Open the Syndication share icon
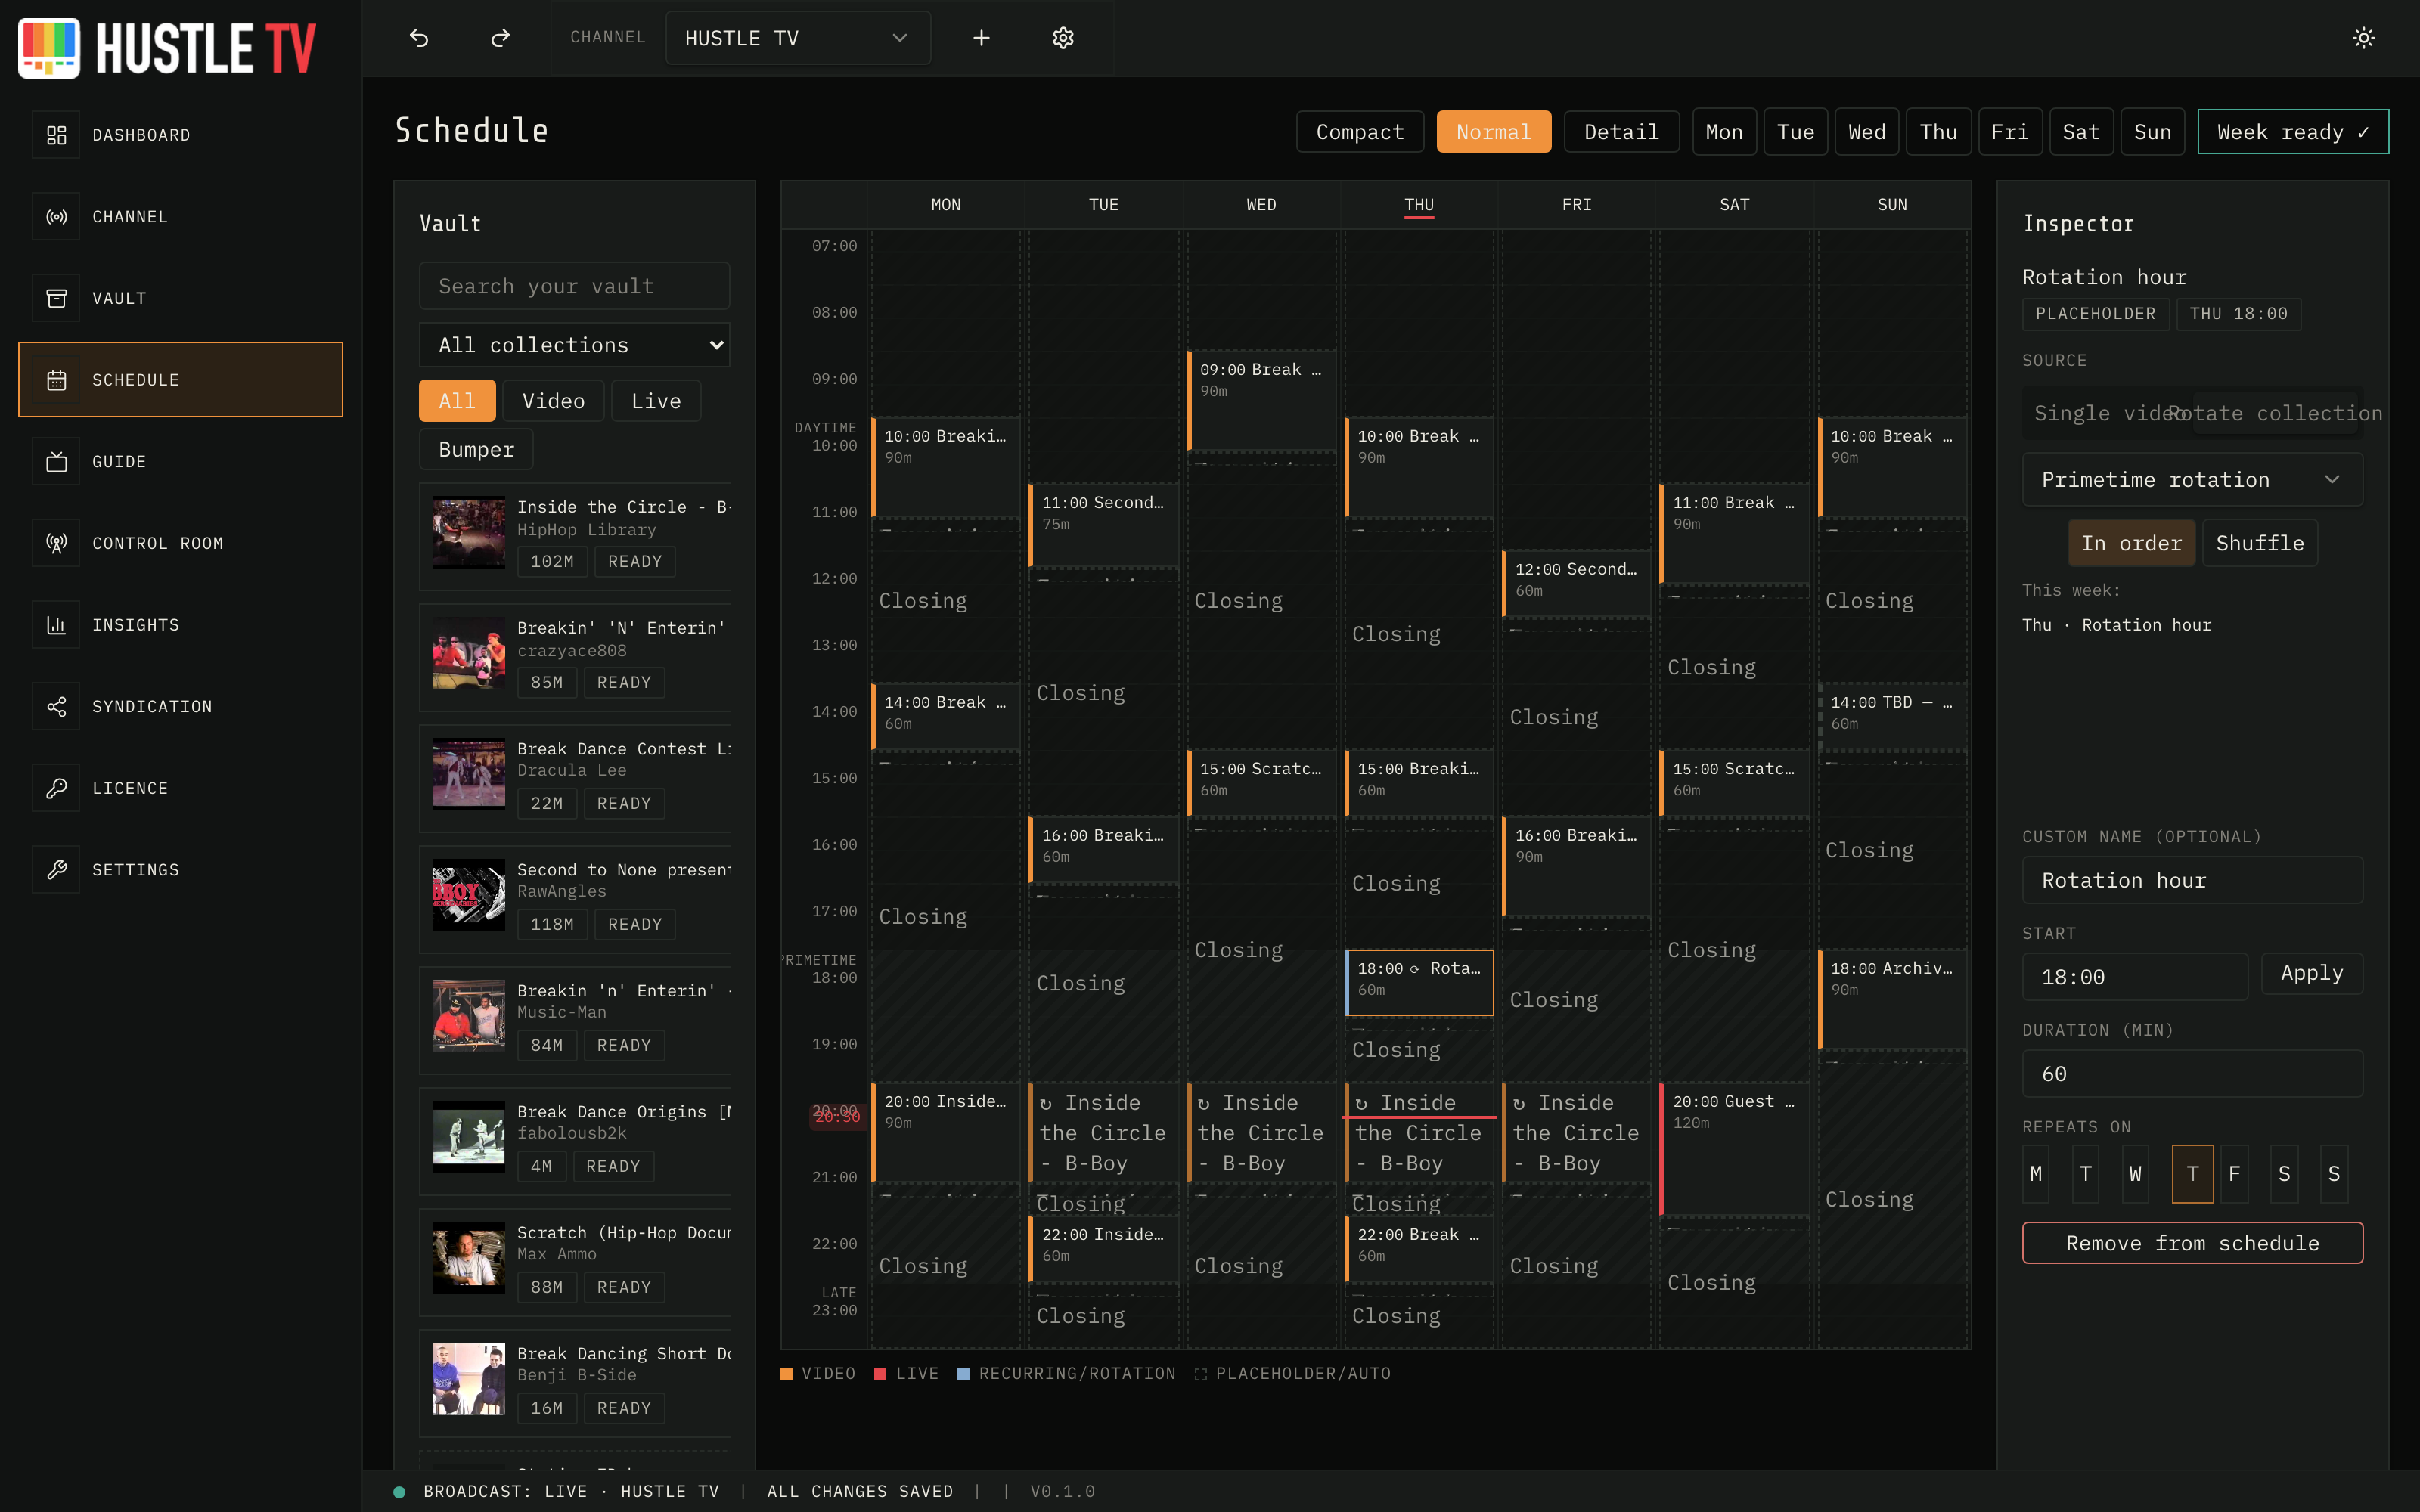This screenshot has height=1512, width=2420. (x=56, y=707)
